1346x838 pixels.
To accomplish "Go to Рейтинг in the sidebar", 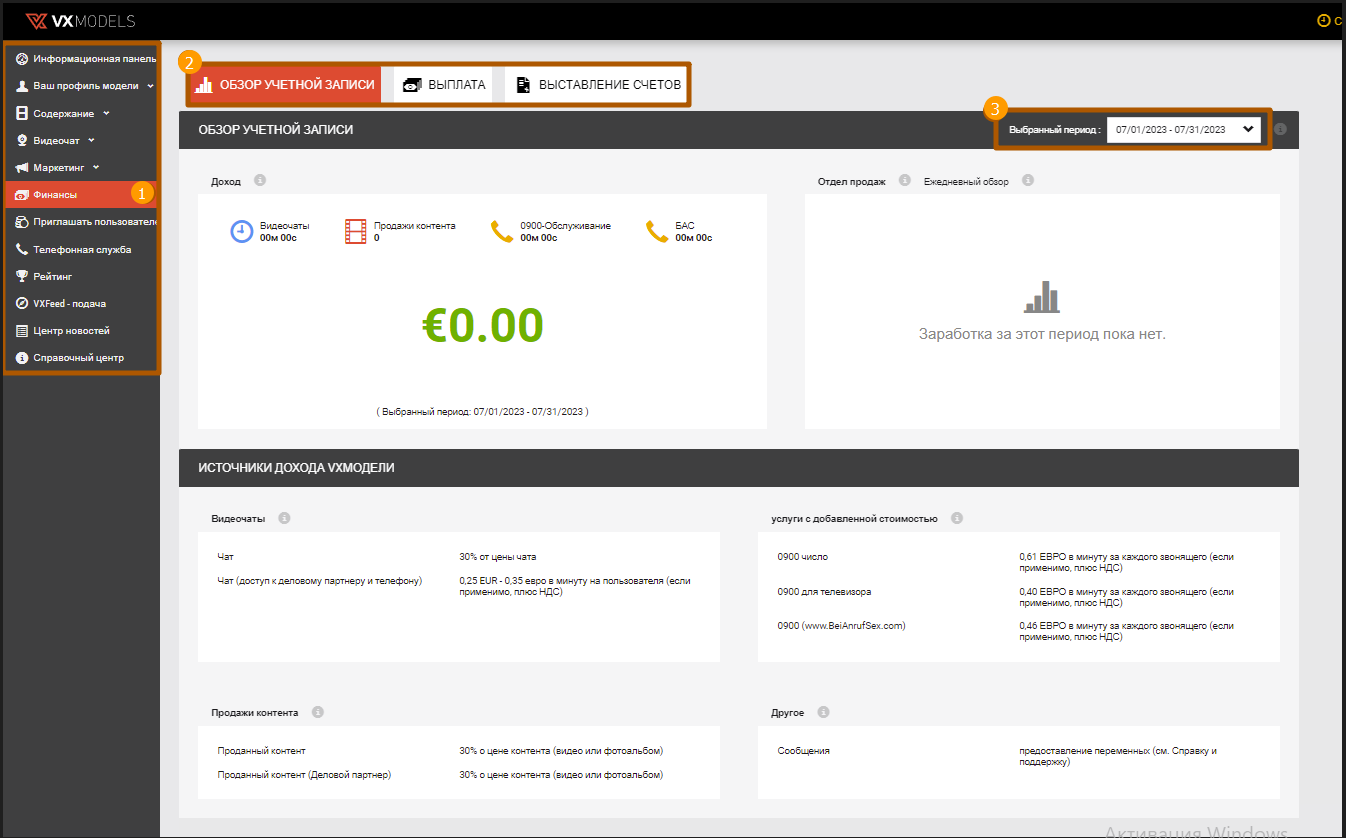I will point(52,276).
